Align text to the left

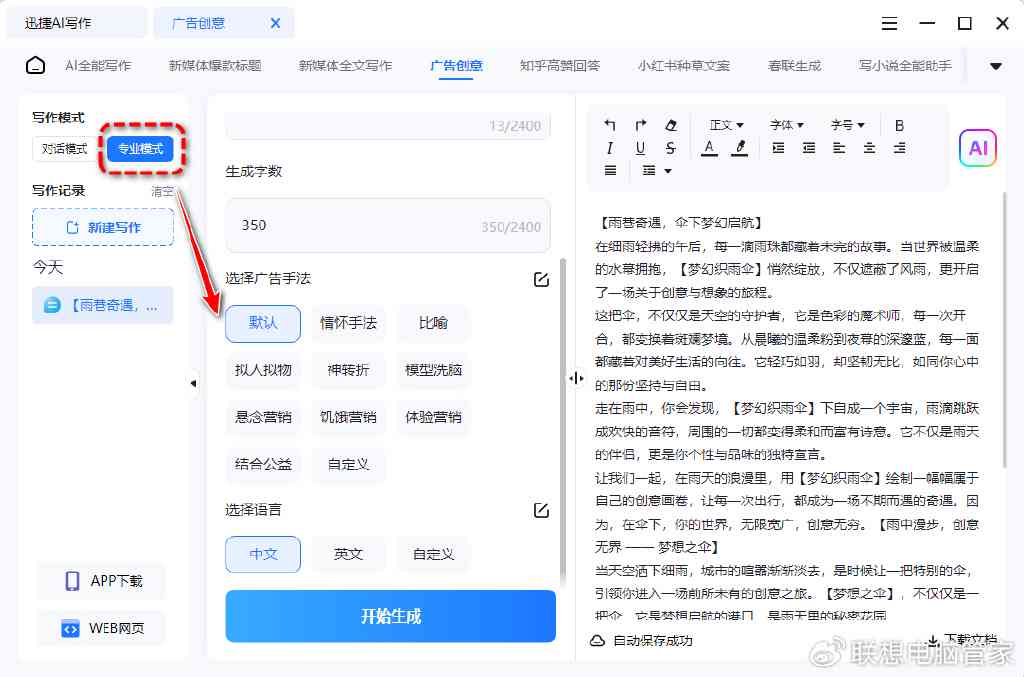click(839, 148)
